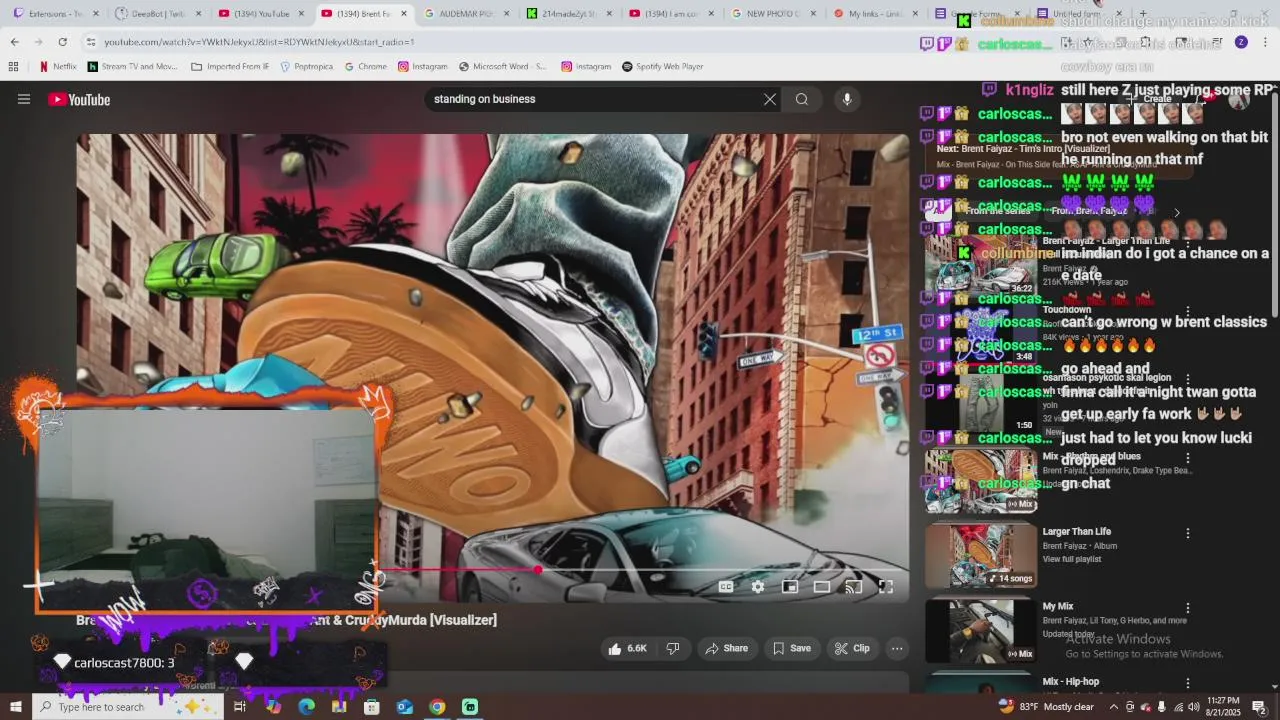Open the Stream TV and Movies bookmark

click(133, 67)
